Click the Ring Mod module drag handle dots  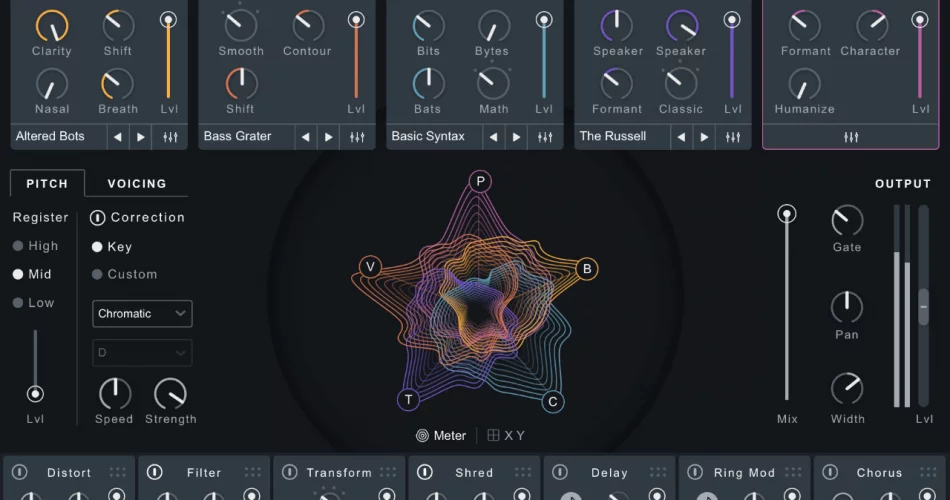(793, 472)
